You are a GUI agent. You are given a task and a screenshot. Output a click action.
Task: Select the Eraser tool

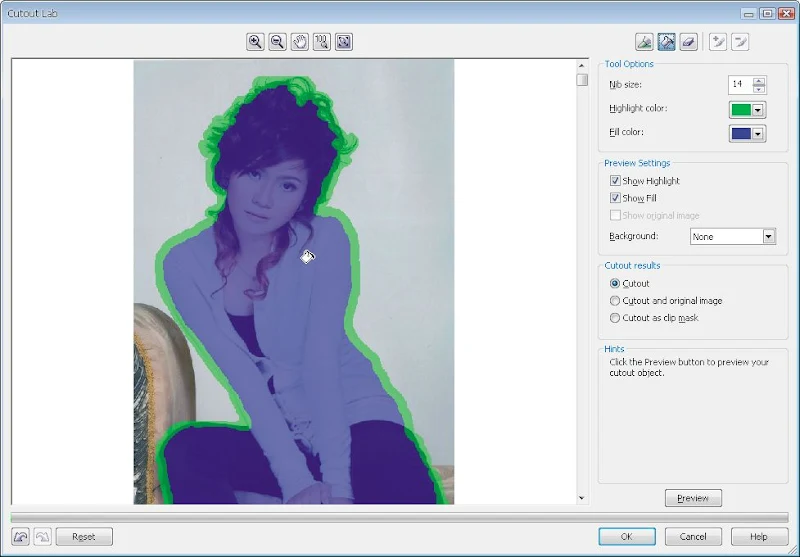[x=688, y=42]
